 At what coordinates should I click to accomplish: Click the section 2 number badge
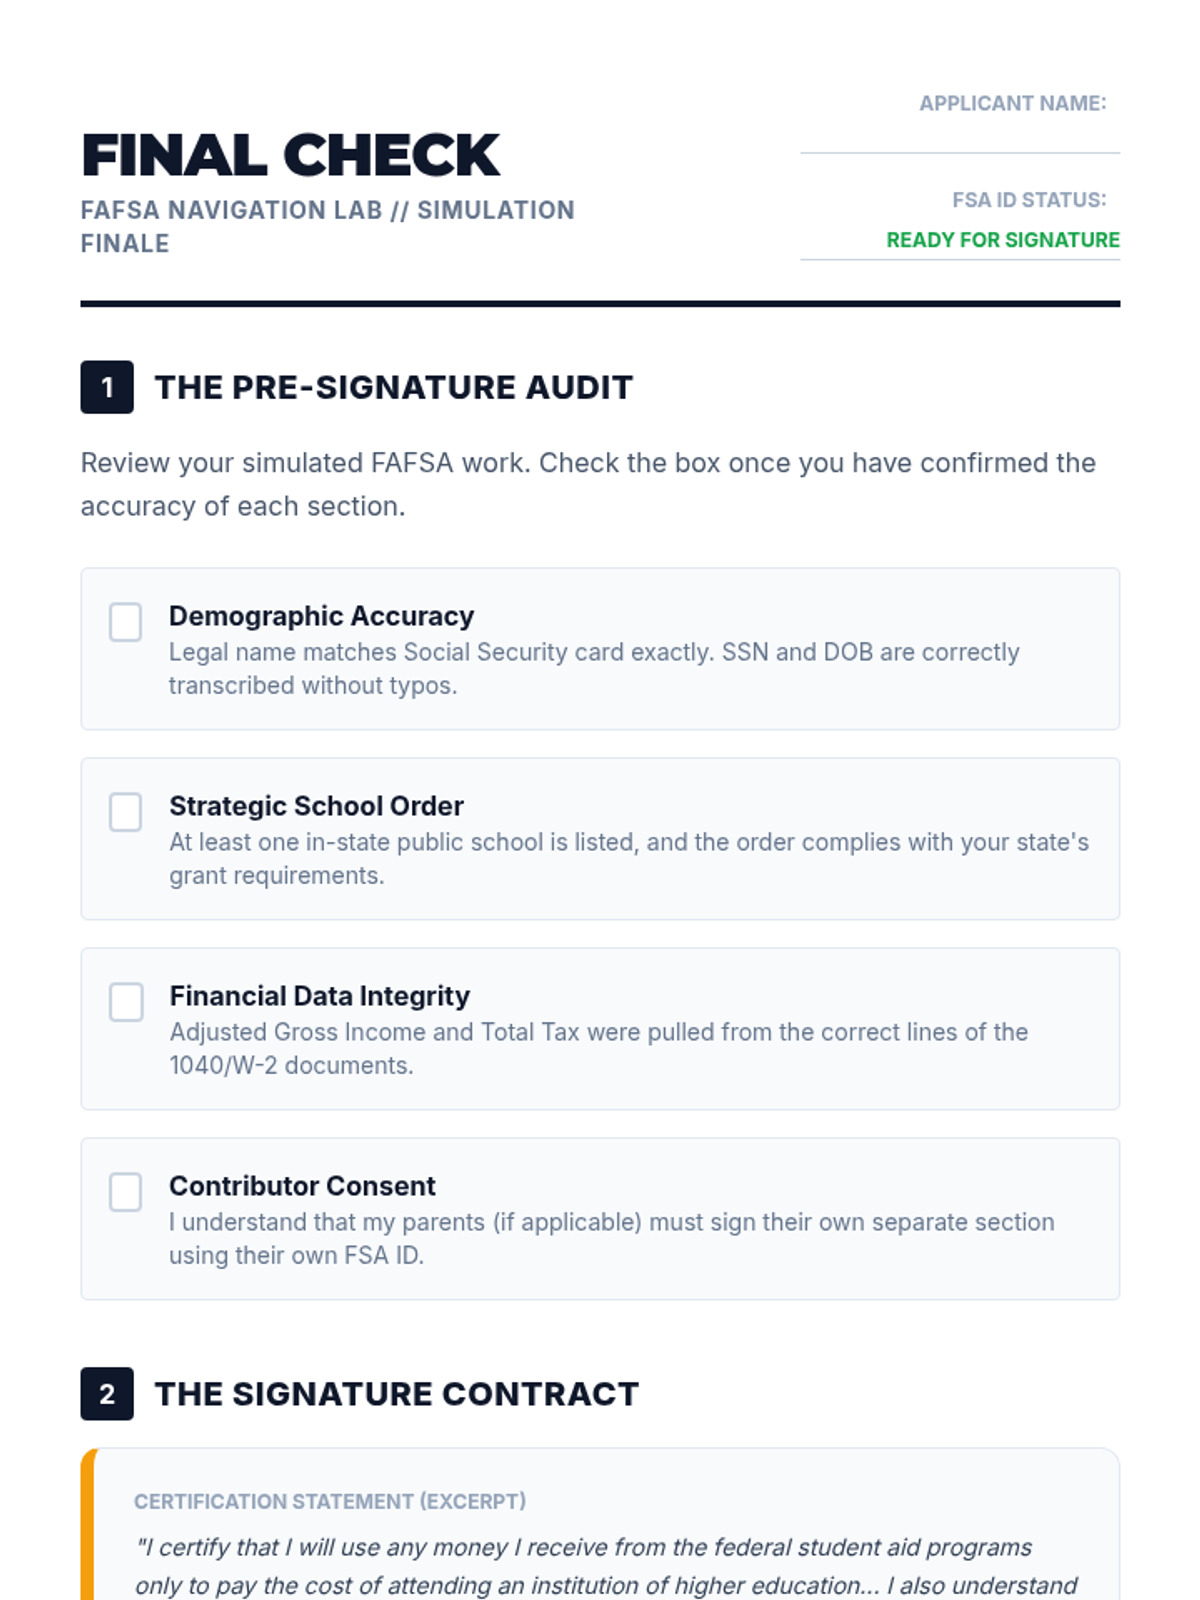(107, 1394)
